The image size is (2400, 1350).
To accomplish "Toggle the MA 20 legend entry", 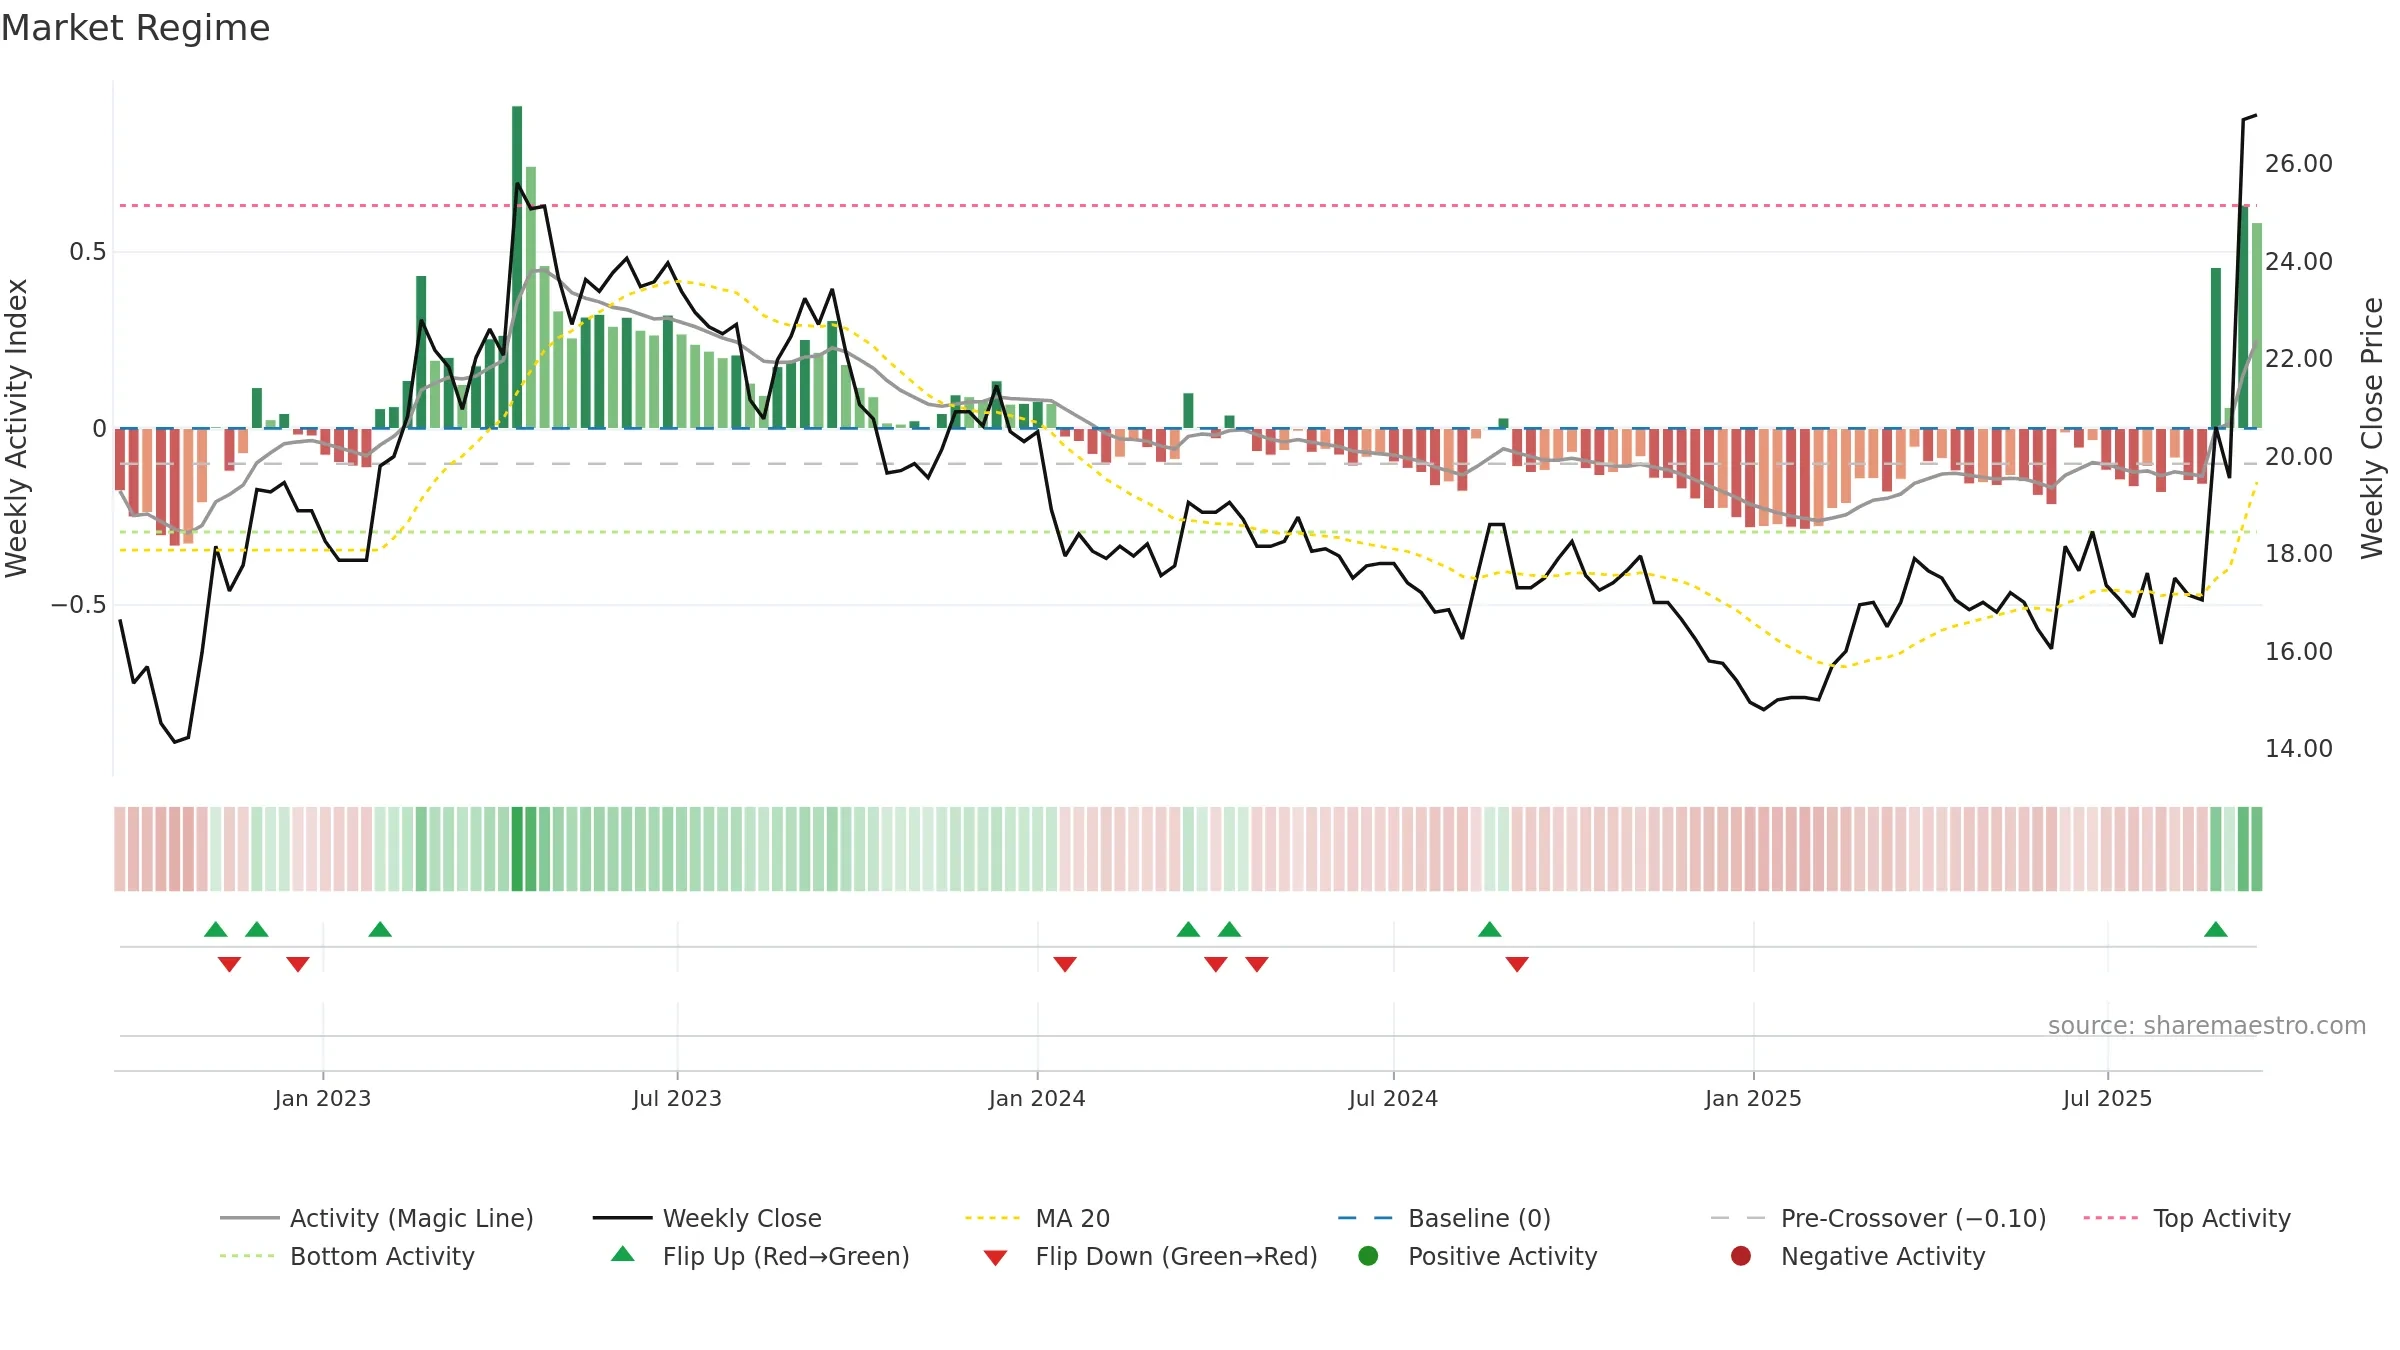I will [x=1037, y=1218].
